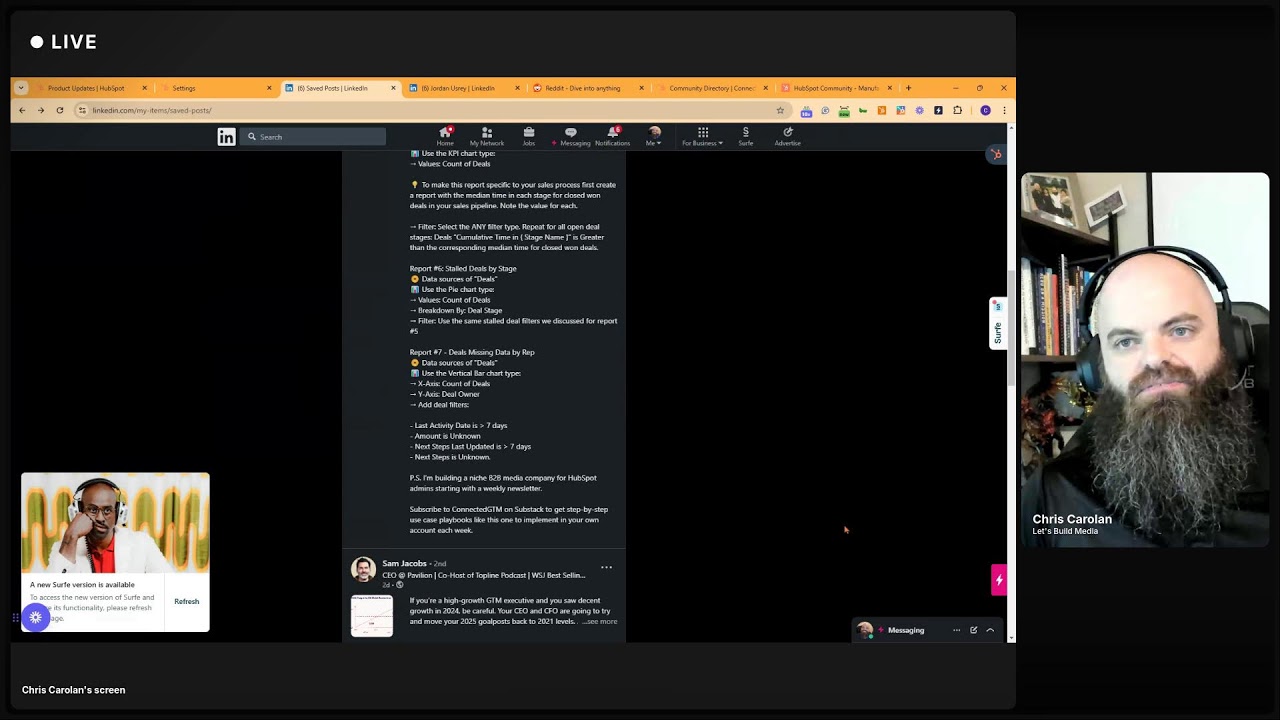Open the Jobs briefcase icon
Viewport: 1280px width, 720px height.
(x=529, y=136)
